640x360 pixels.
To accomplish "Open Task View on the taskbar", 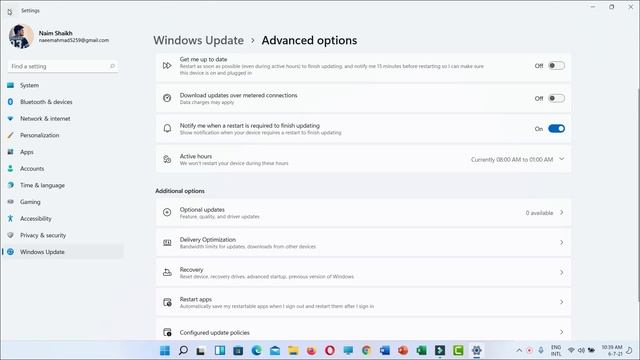I will coord(200,350).
